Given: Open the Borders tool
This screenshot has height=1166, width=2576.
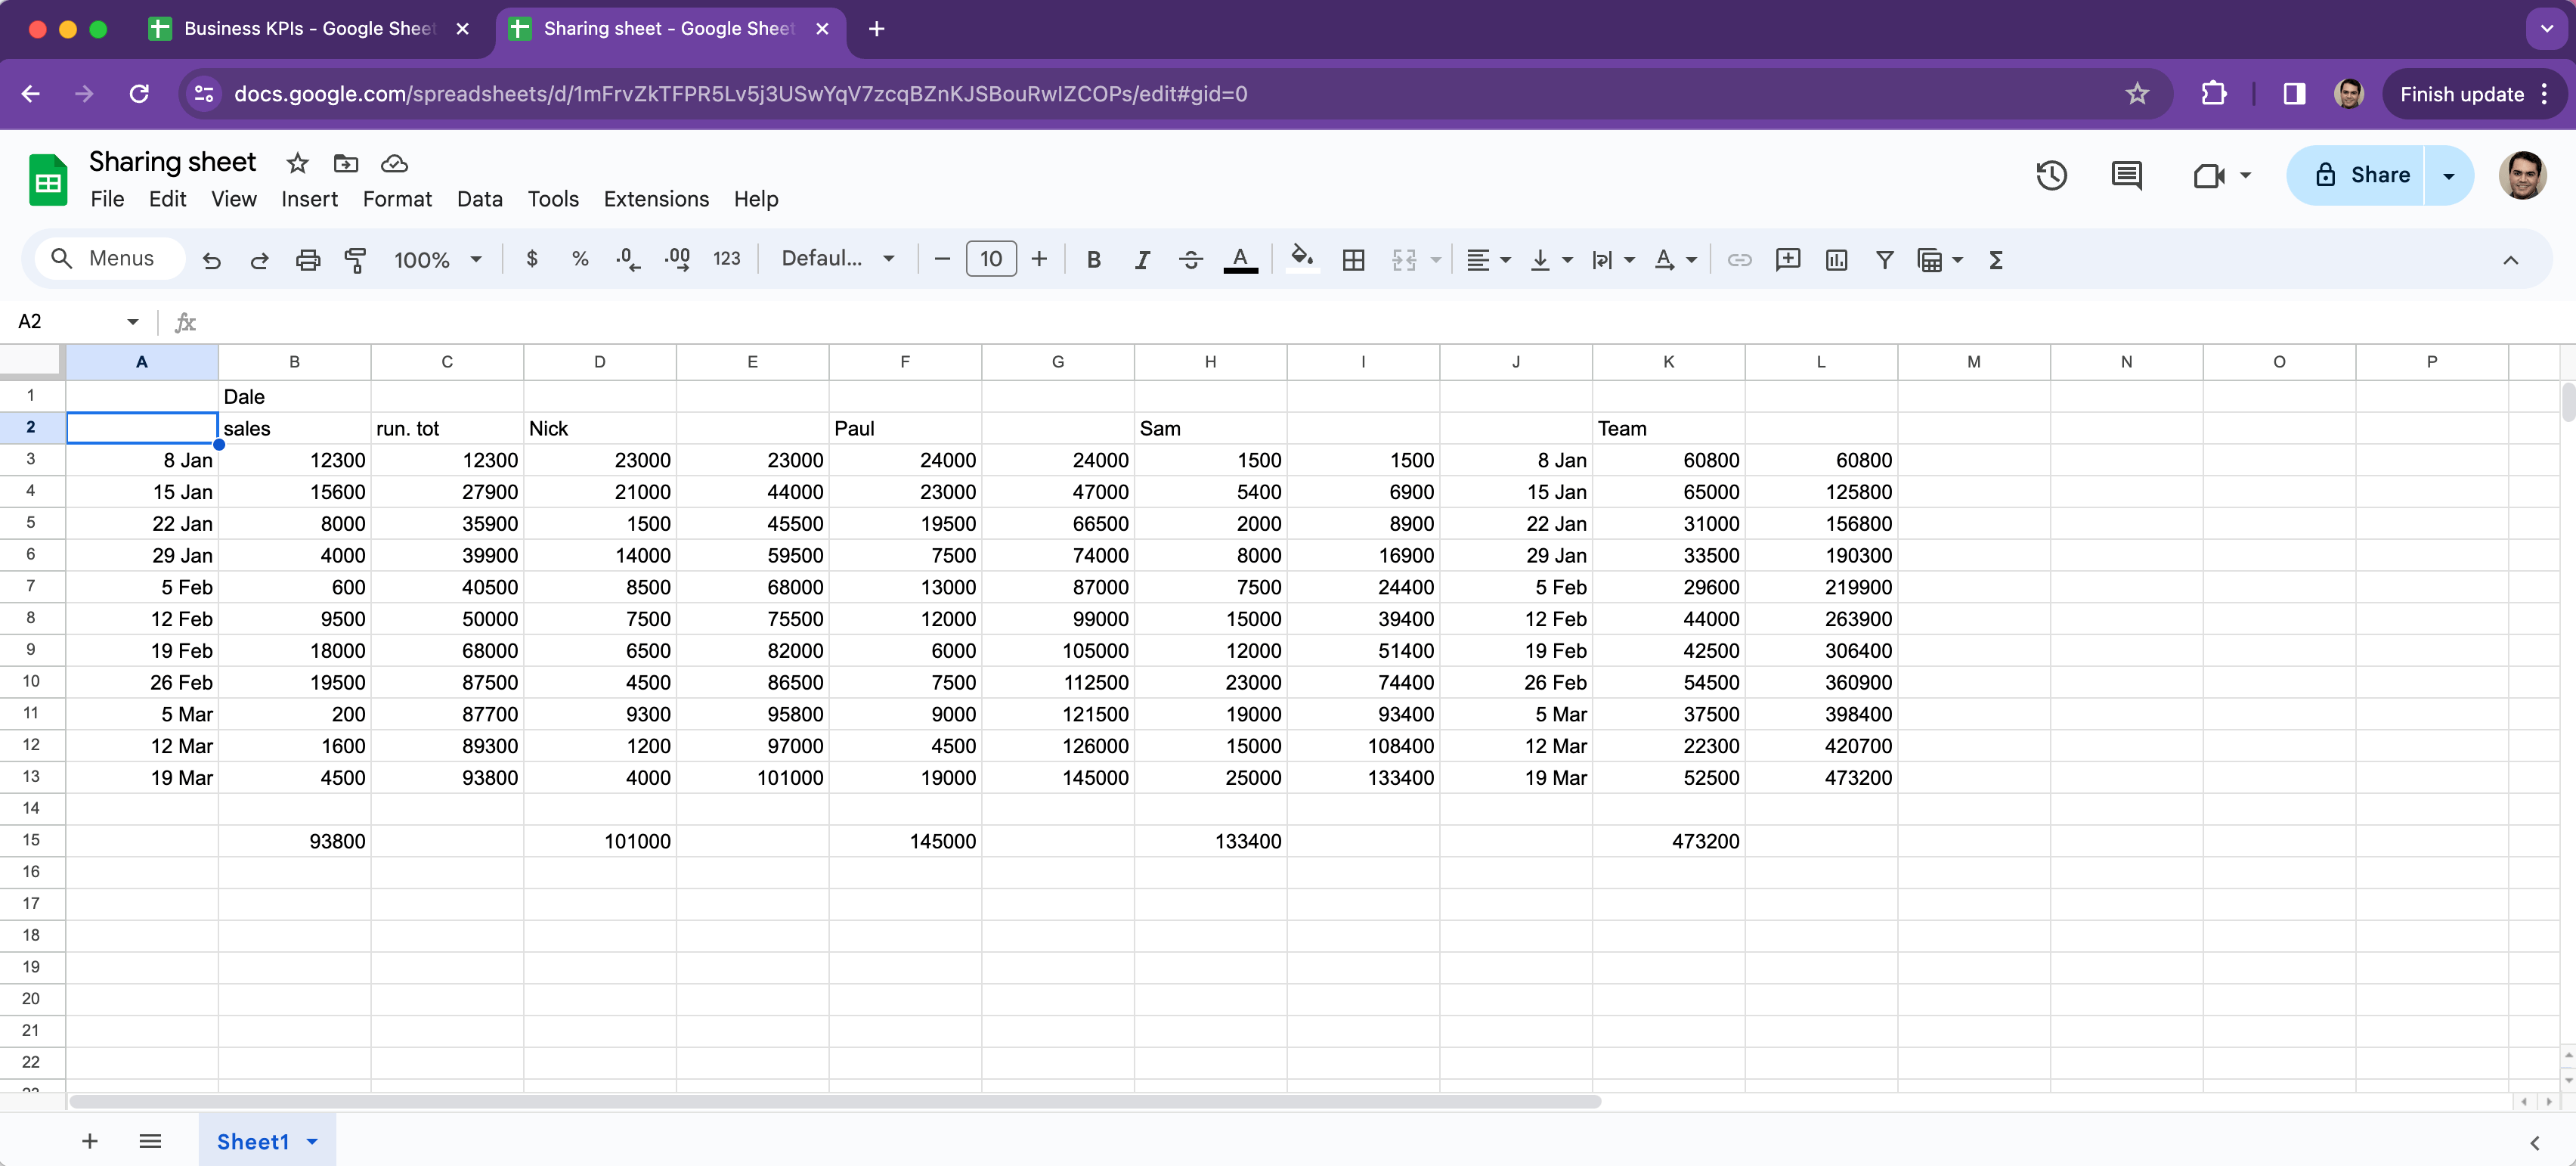Looking at the screenshot, I should [x=1353, y=260].
